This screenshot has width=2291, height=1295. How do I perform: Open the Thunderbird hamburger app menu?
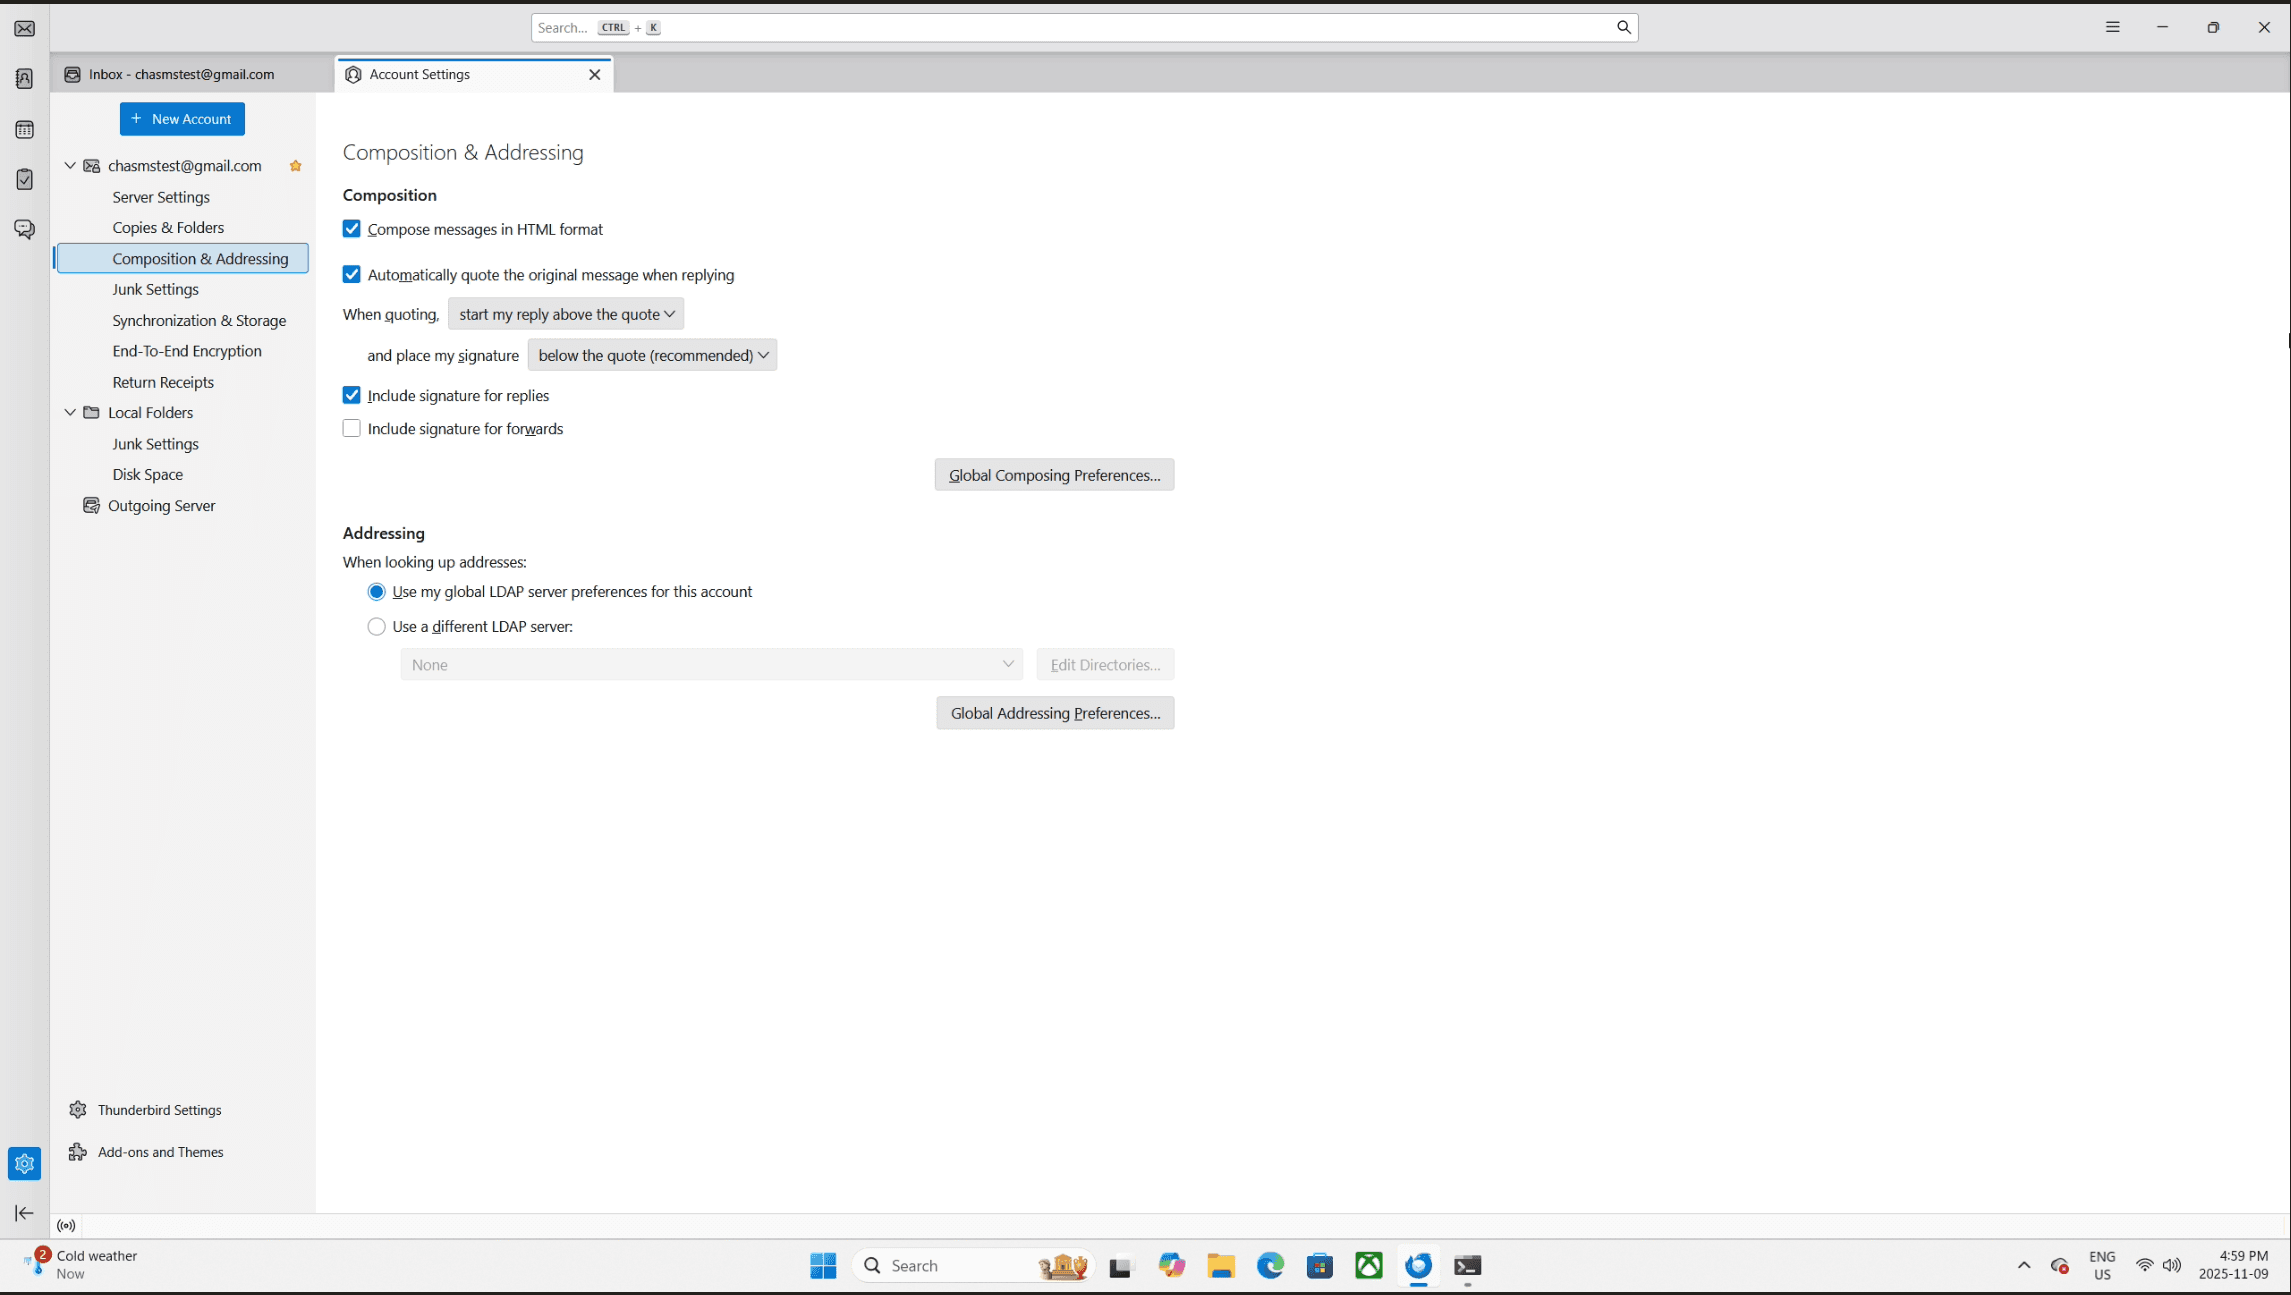[x=2112, y=28]
